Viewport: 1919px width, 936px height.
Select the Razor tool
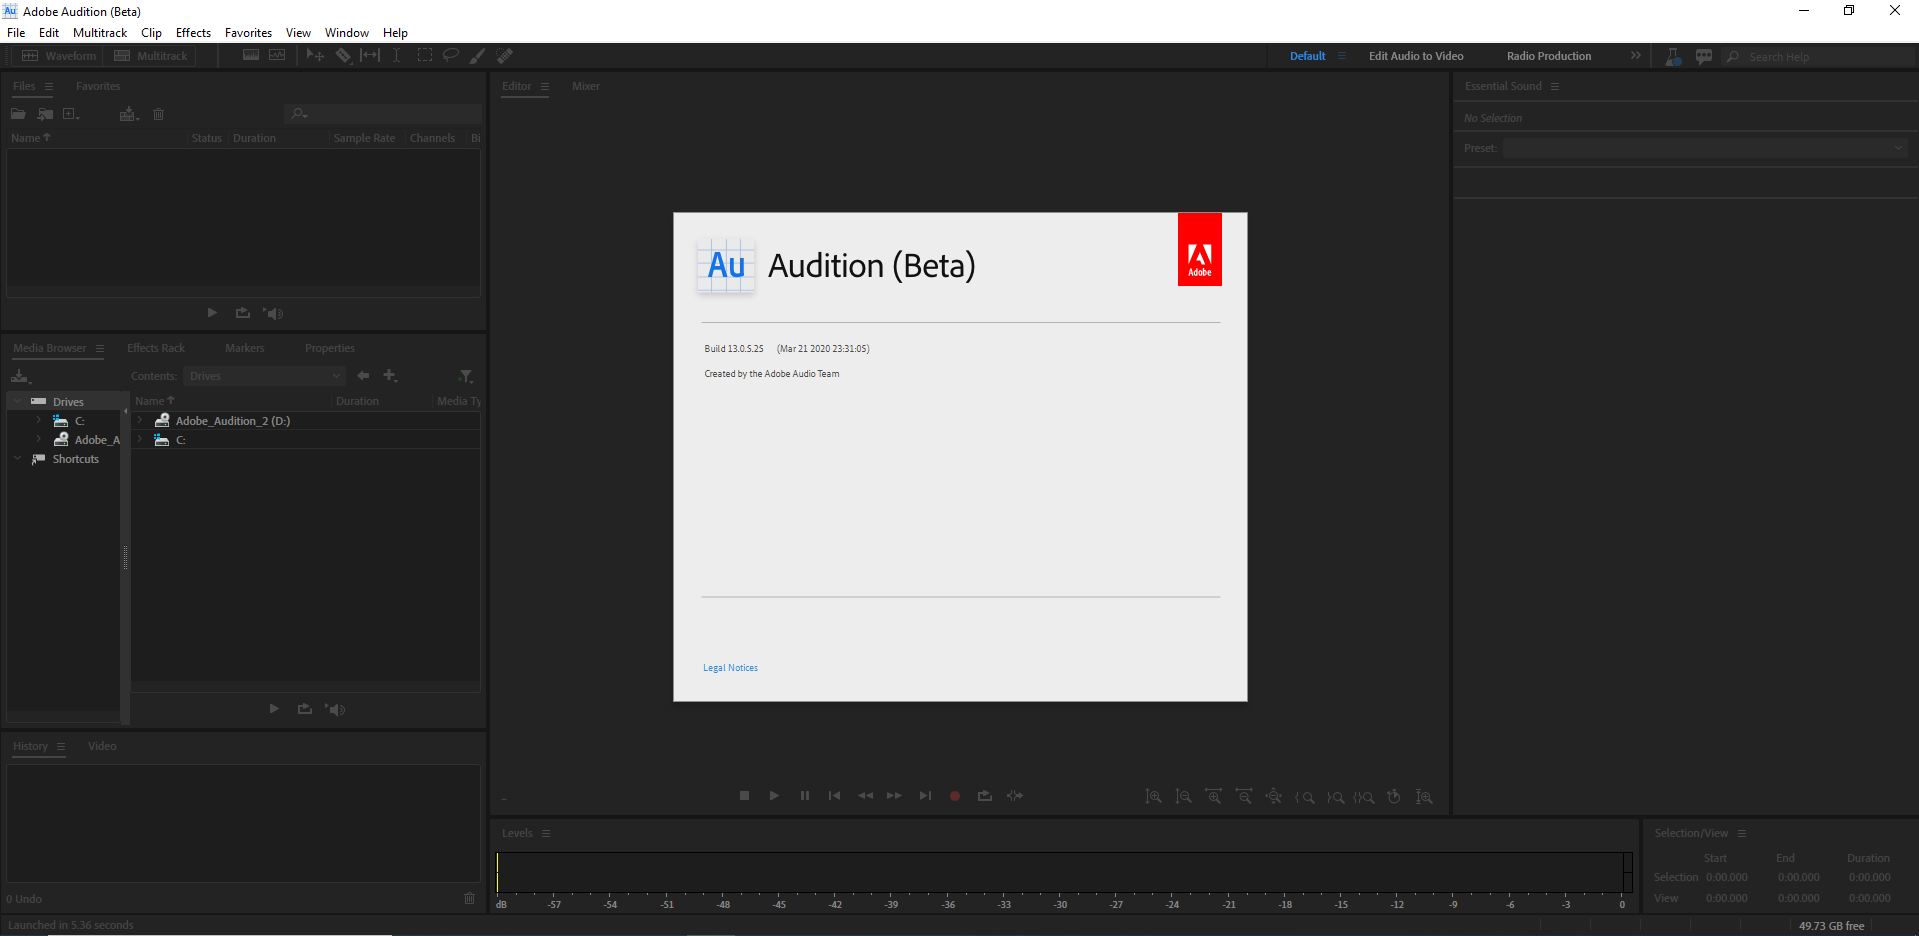(x=343, y=55)
